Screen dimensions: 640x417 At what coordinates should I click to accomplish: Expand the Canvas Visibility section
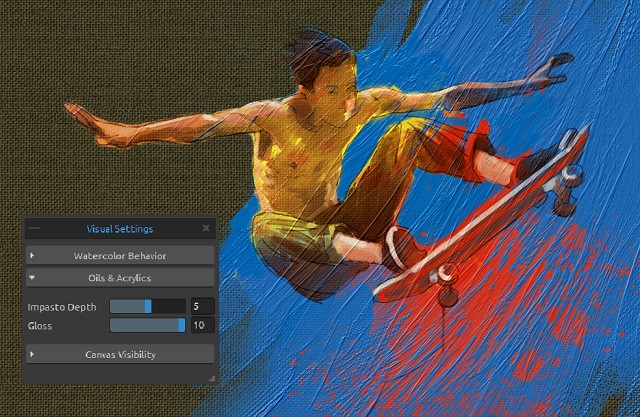click(x=120, y=354)
